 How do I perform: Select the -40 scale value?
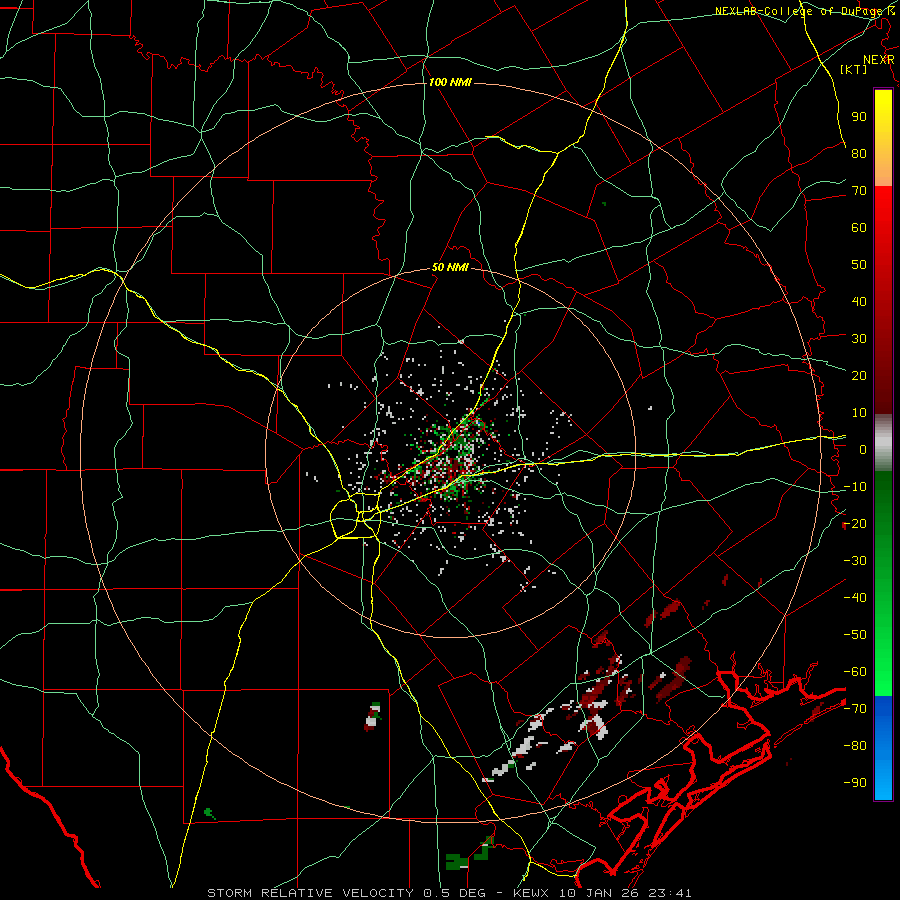pos(855,598)
